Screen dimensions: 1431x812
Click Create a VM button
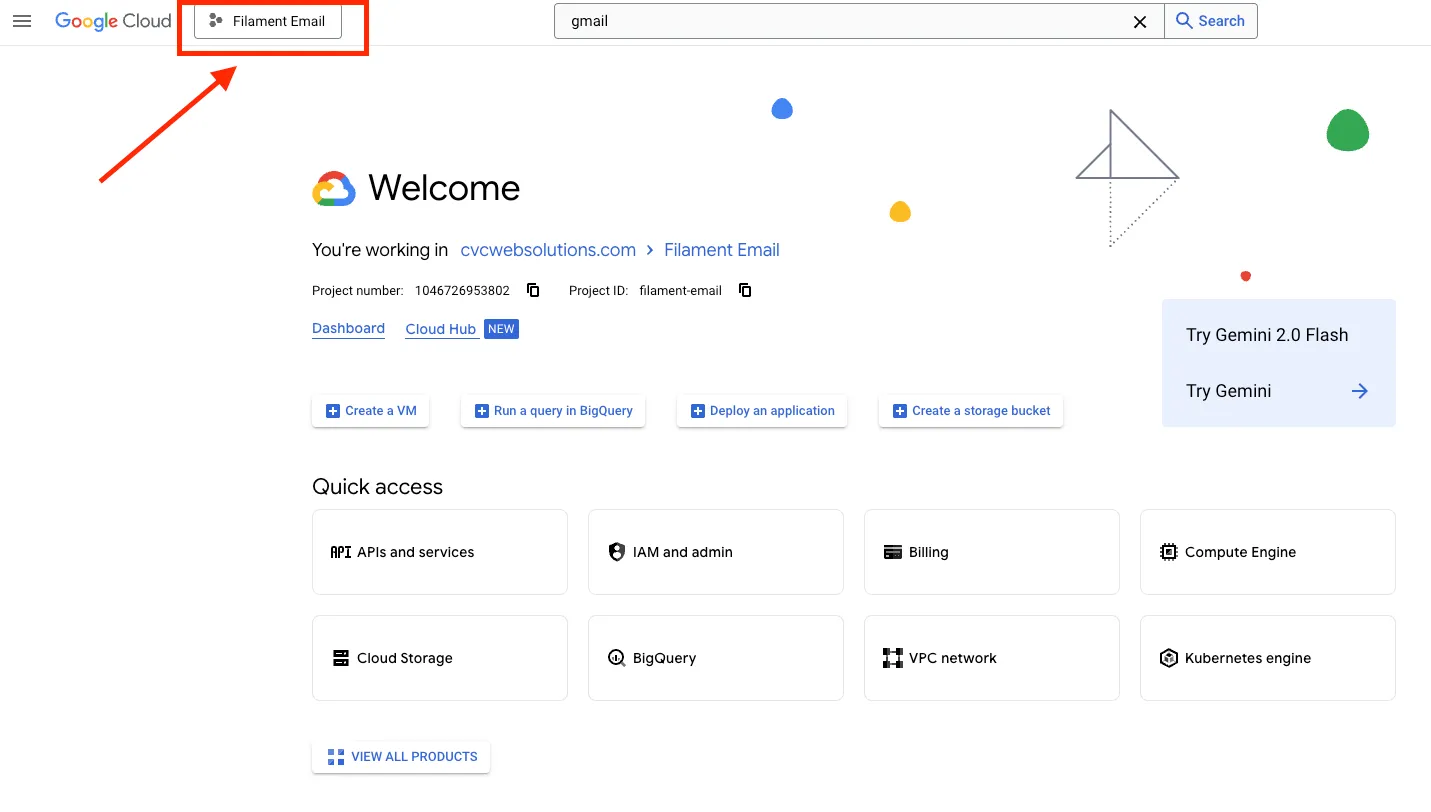click(371, 411)
